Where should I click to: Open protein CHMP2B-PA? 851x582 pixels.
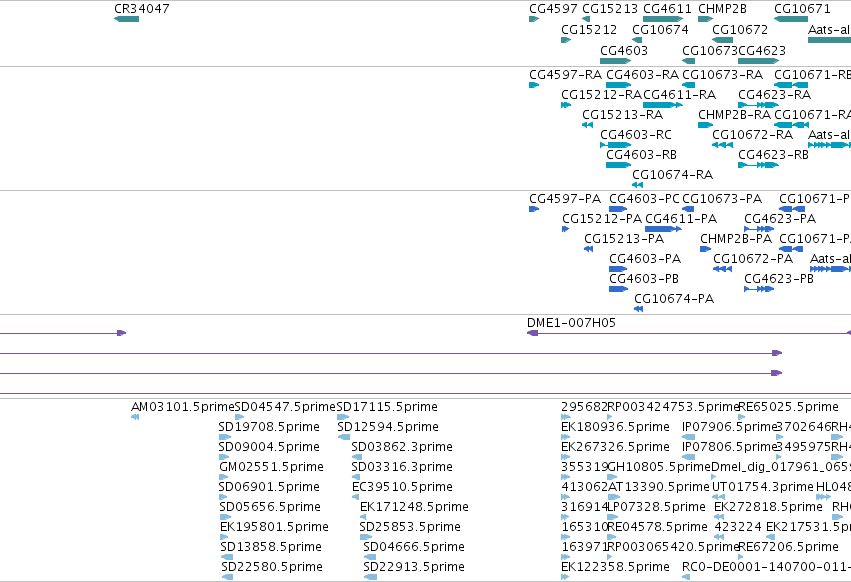pos(735,239)
